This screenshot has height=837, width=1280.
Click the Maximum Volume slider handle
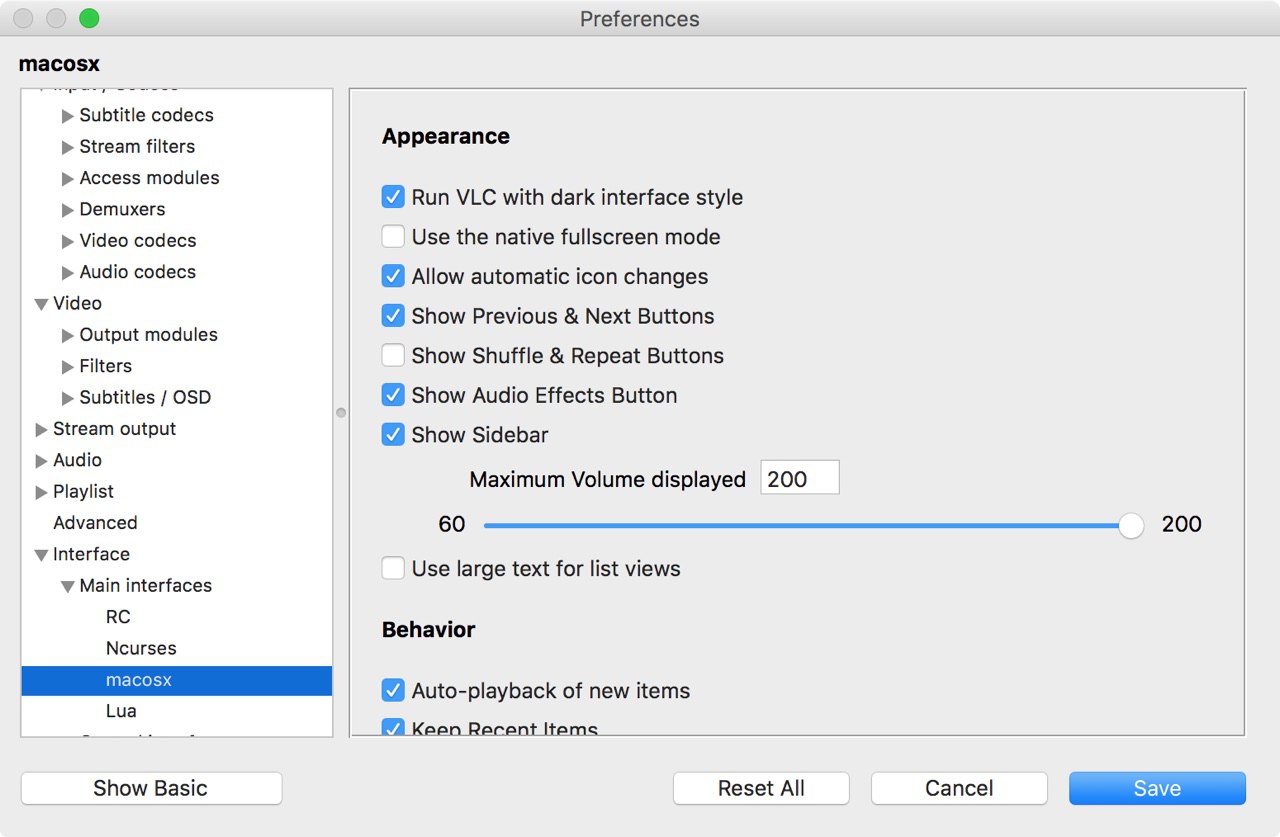(1131, 525)
